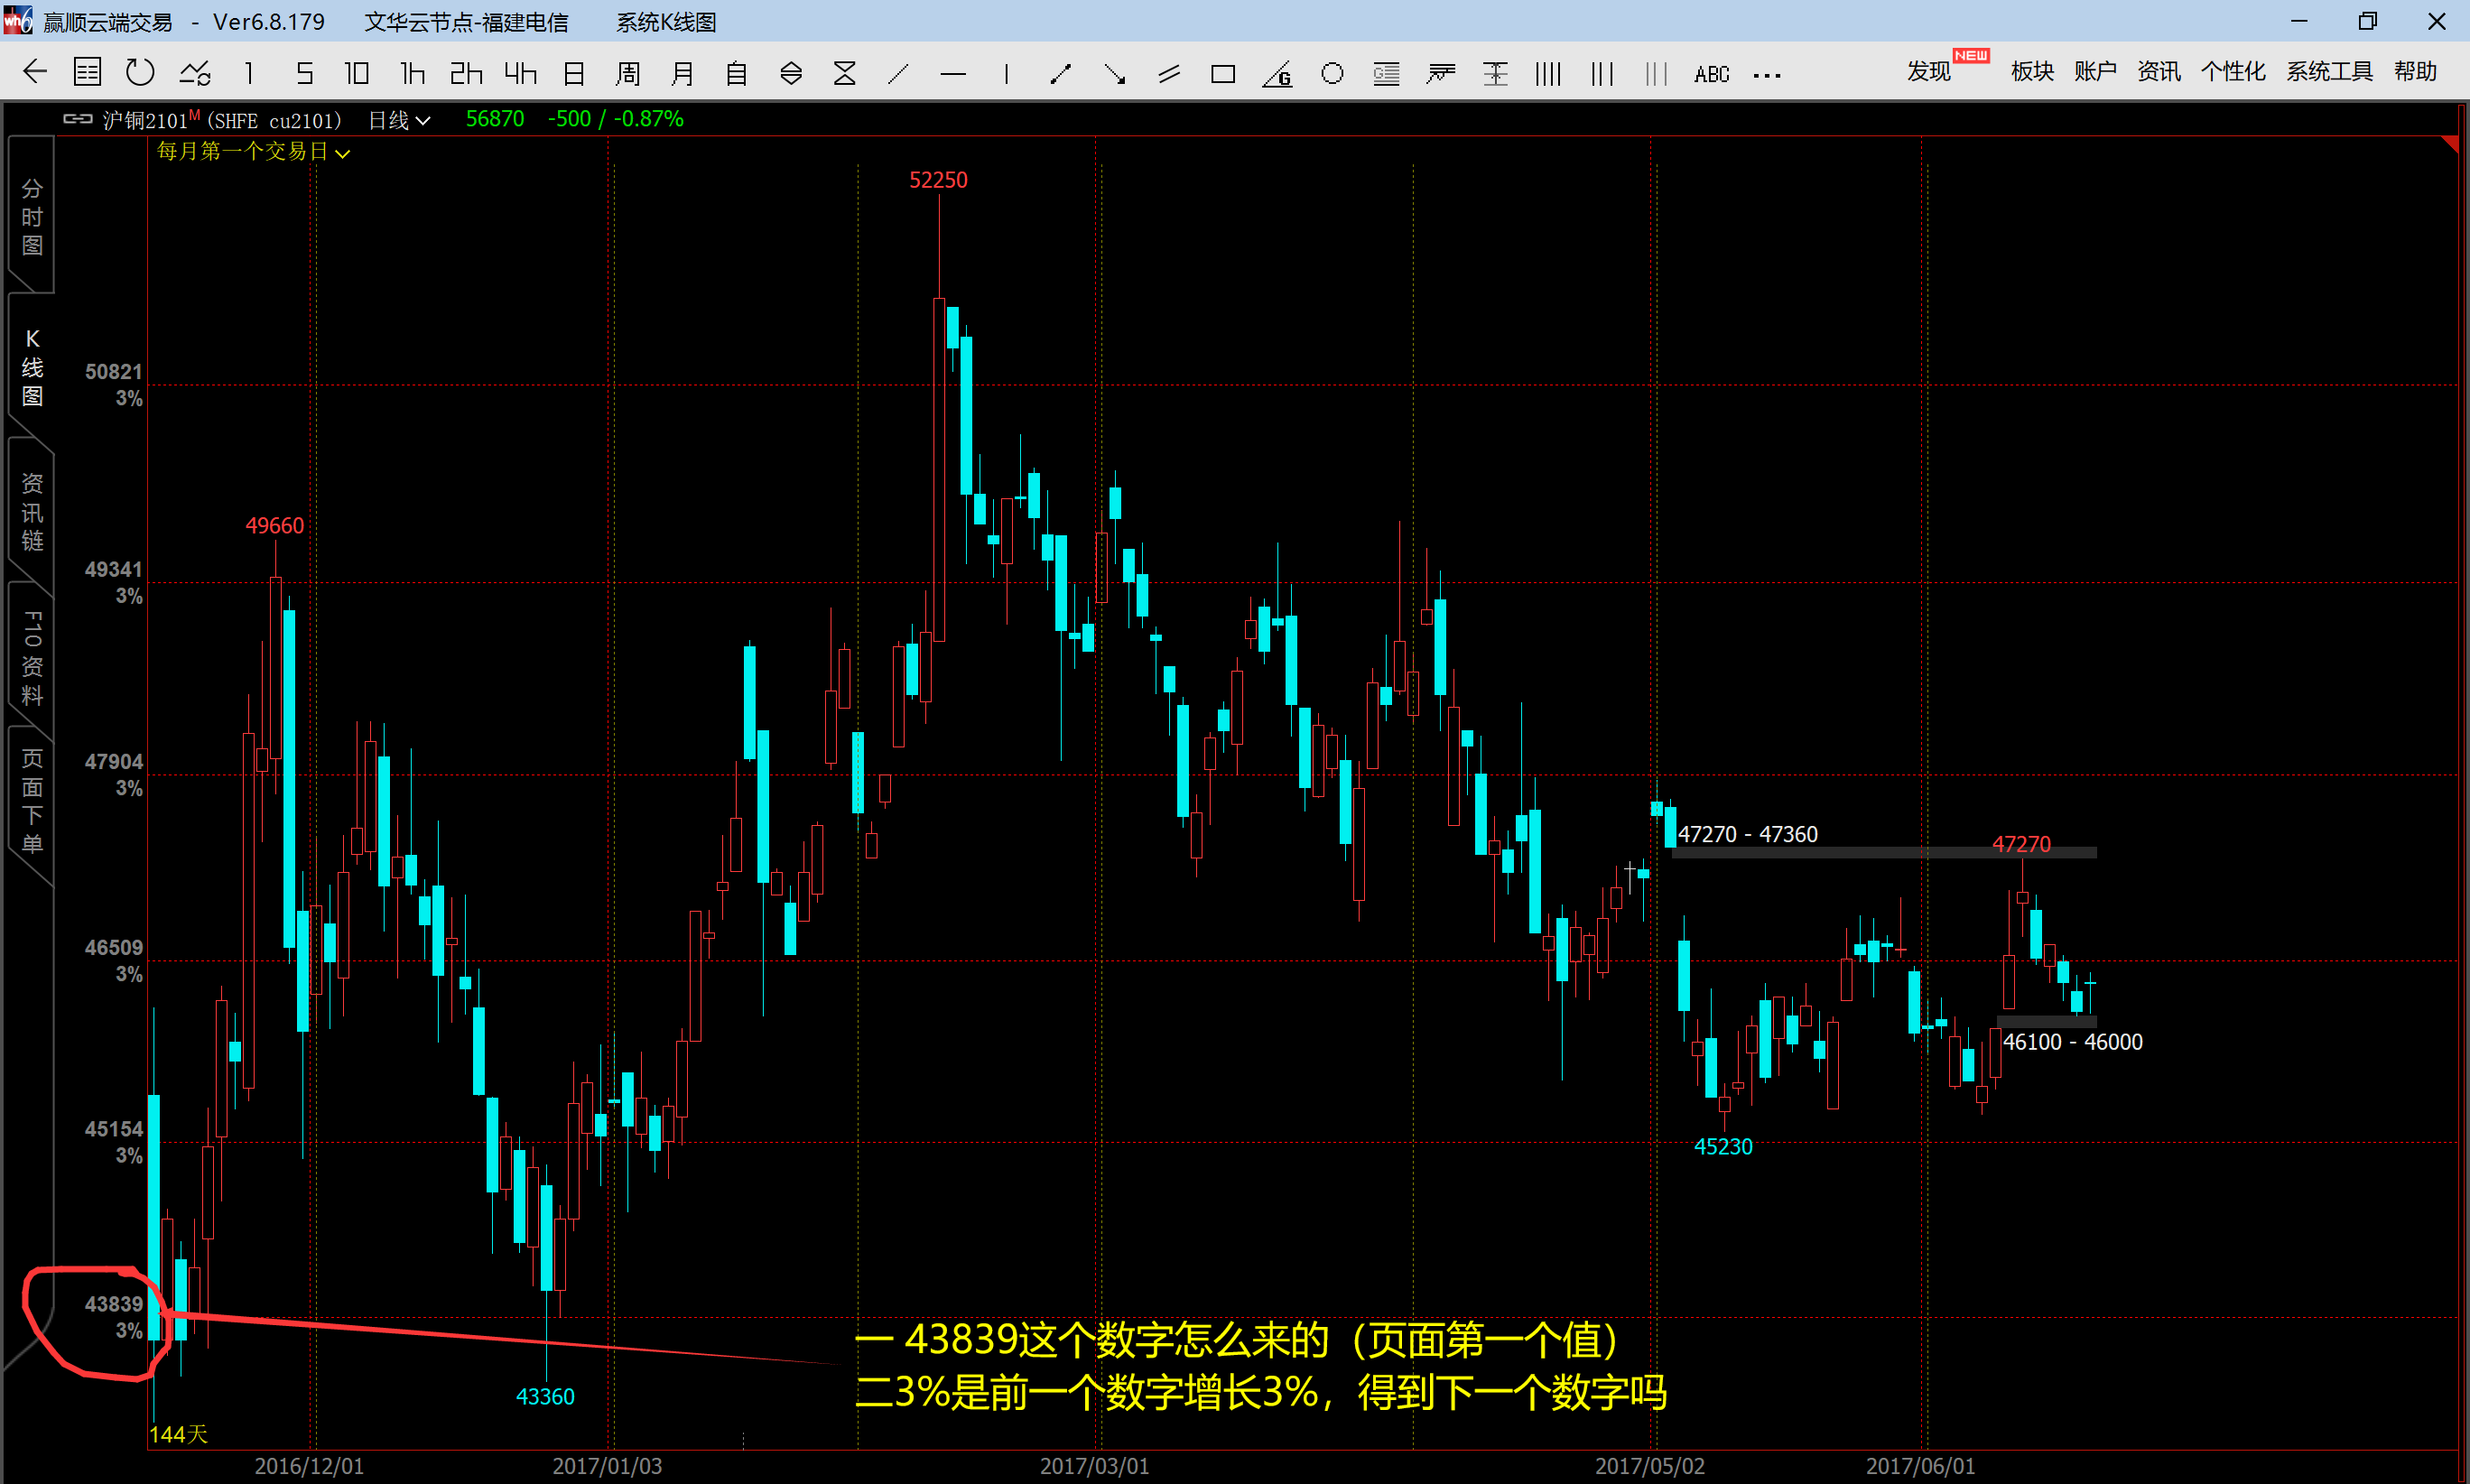Switch to 分时图 side tab
The height and width of the screenshot is (1484, 2470).
pyautogui.click(x=32, y=217)
